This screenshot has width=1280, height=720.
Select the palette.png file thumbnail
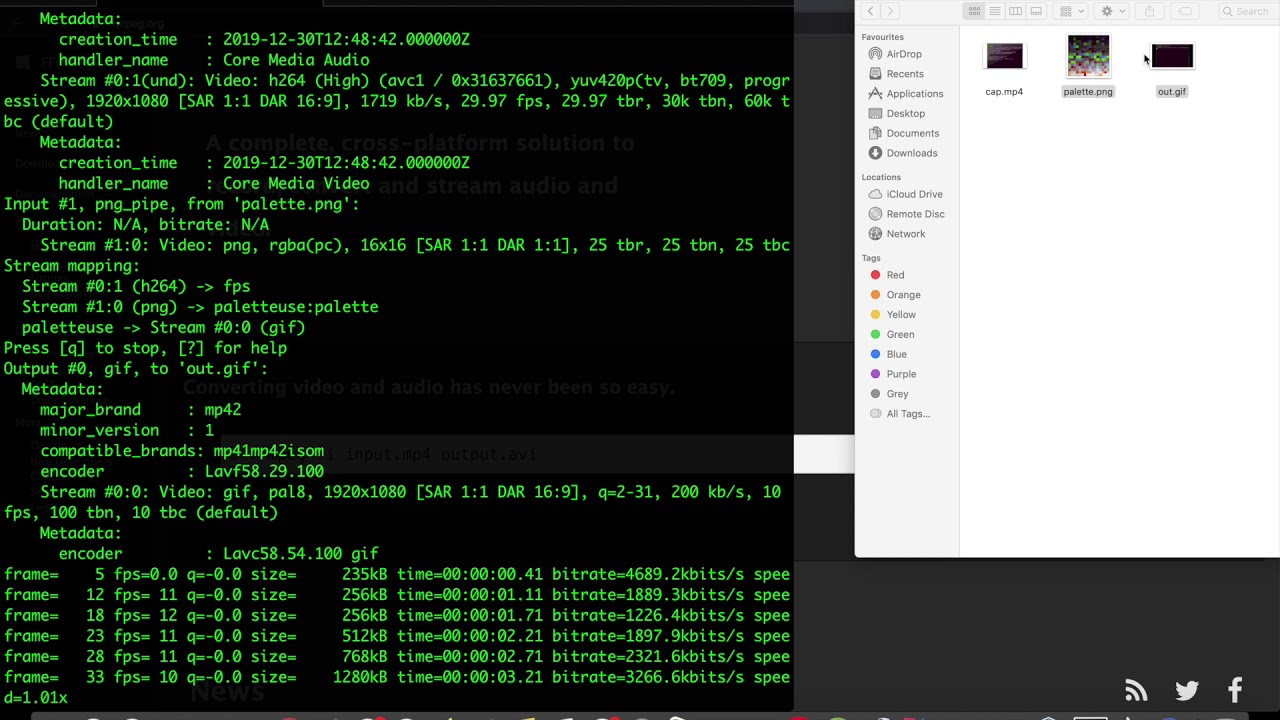pyautogui.click(x=1088, y=56)
